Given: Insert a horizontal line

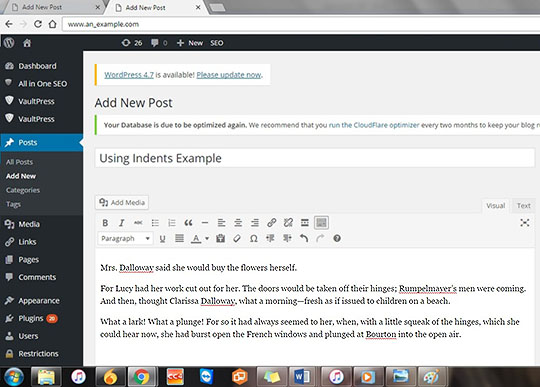Looking at the screenshot, I should tap(205, 223).
